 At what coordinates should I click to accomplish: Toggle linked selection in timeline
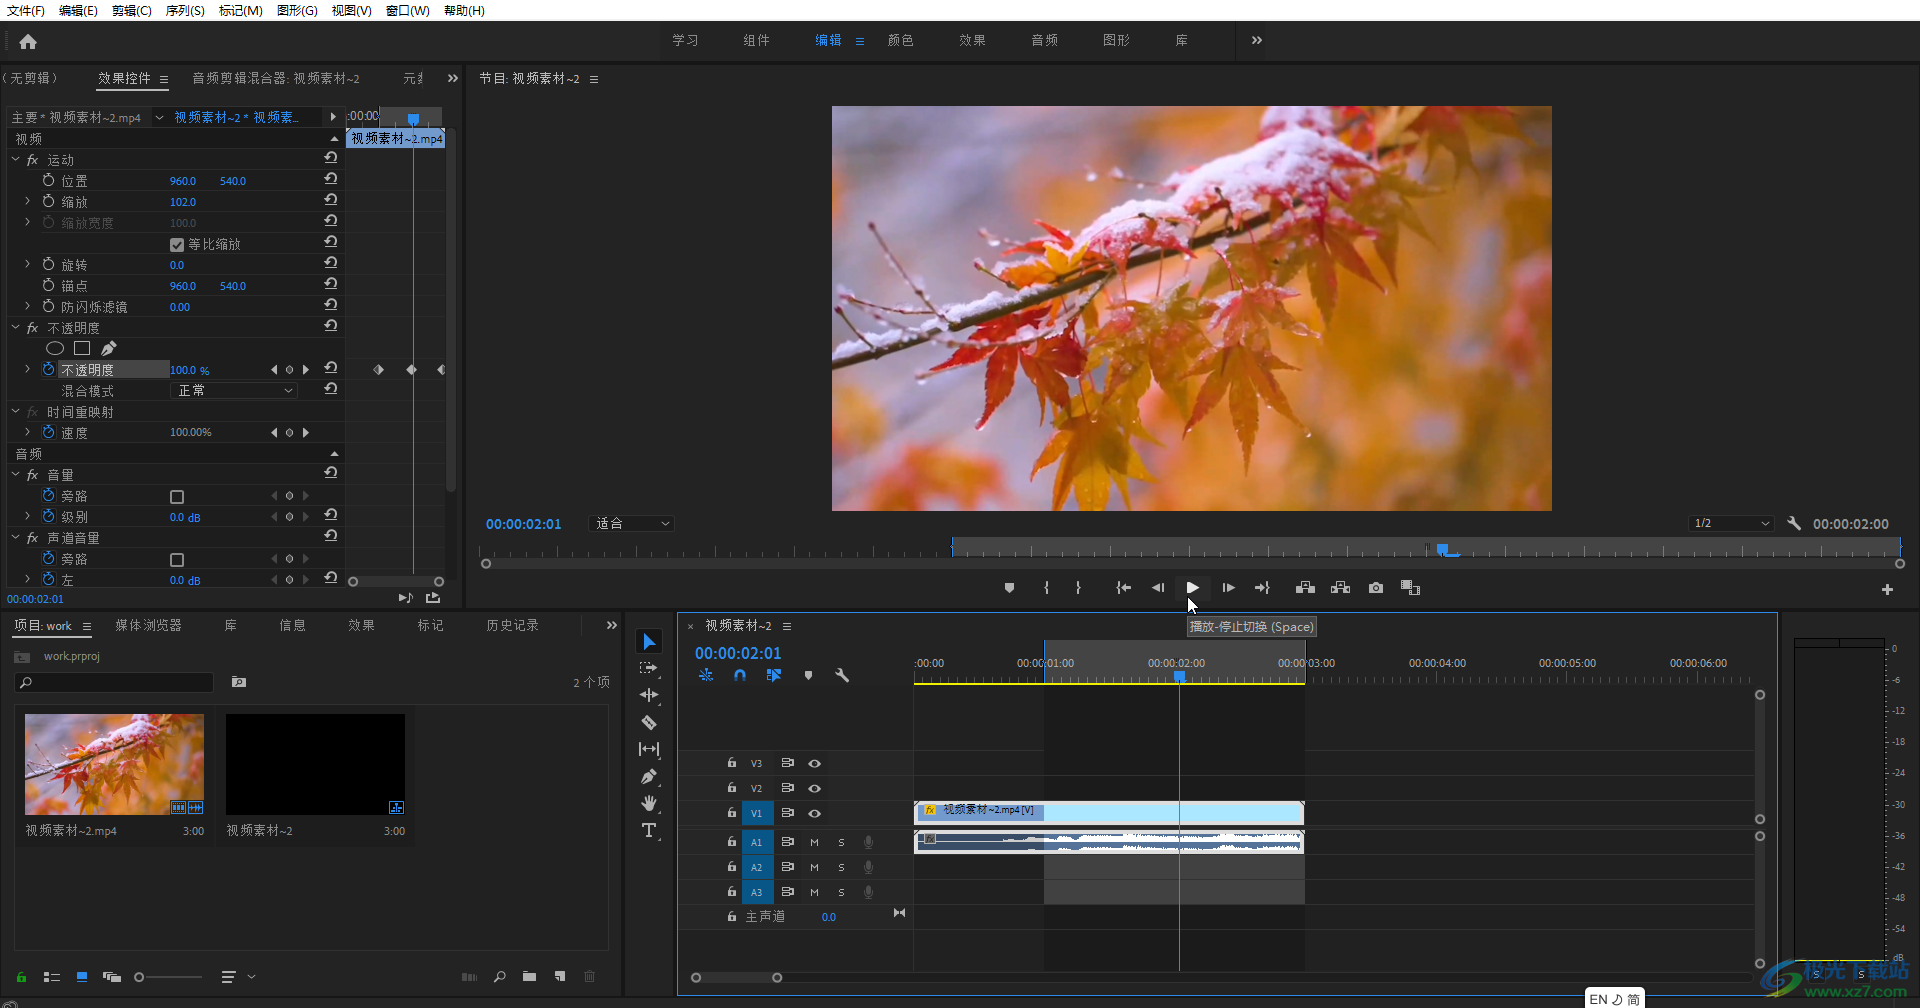(x=773, y=675)
